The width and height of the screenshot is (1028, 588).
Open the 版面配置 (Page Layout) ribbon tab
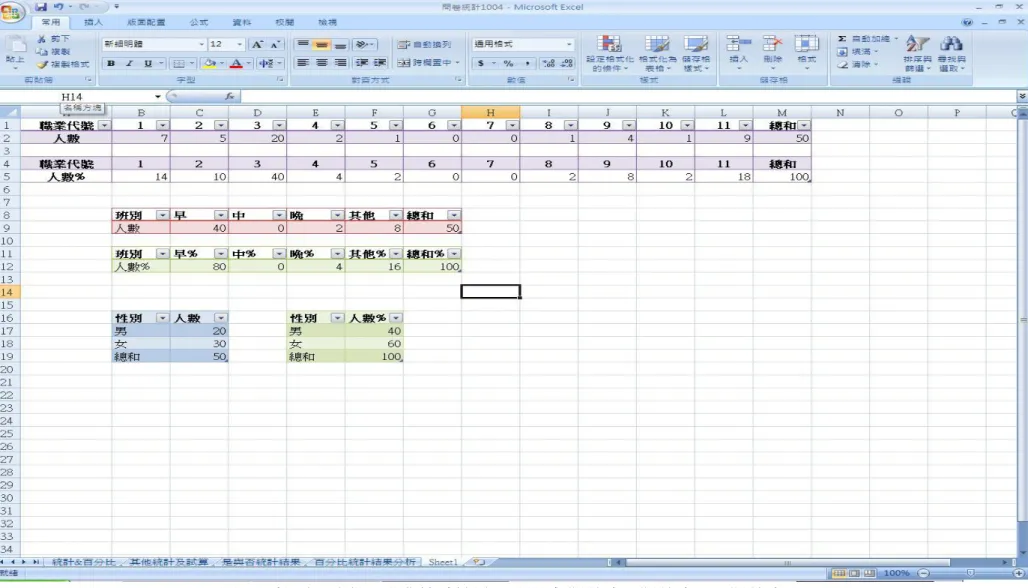click(x=146, y=22)
